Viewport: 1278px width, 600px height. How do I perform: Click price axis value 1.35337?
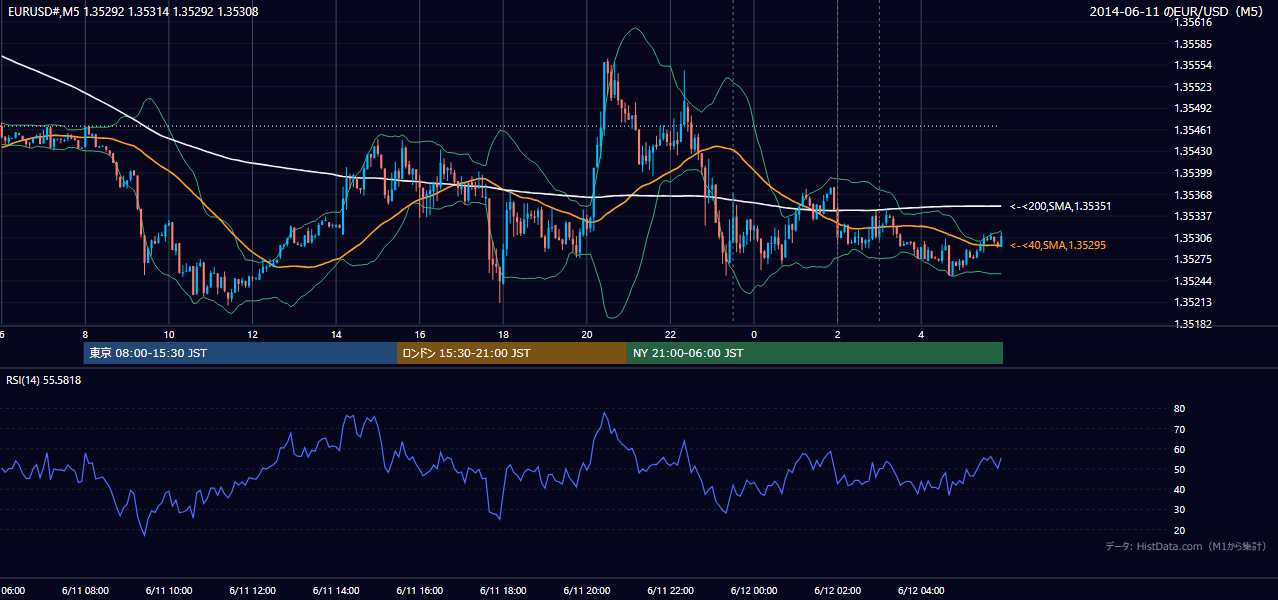click(1194, 217)
